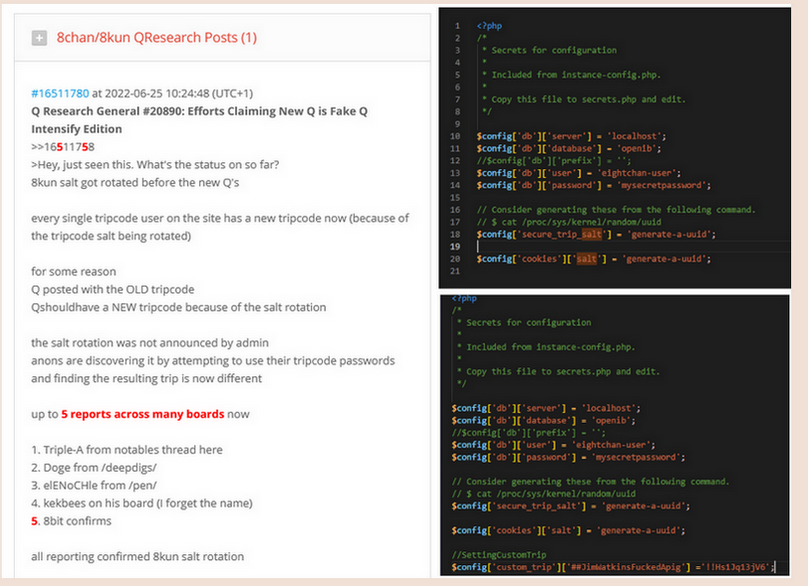Click the 'eightchan-user' line in top editor
The width and height of the screenshot is (808, 586).
click(578, 173)
